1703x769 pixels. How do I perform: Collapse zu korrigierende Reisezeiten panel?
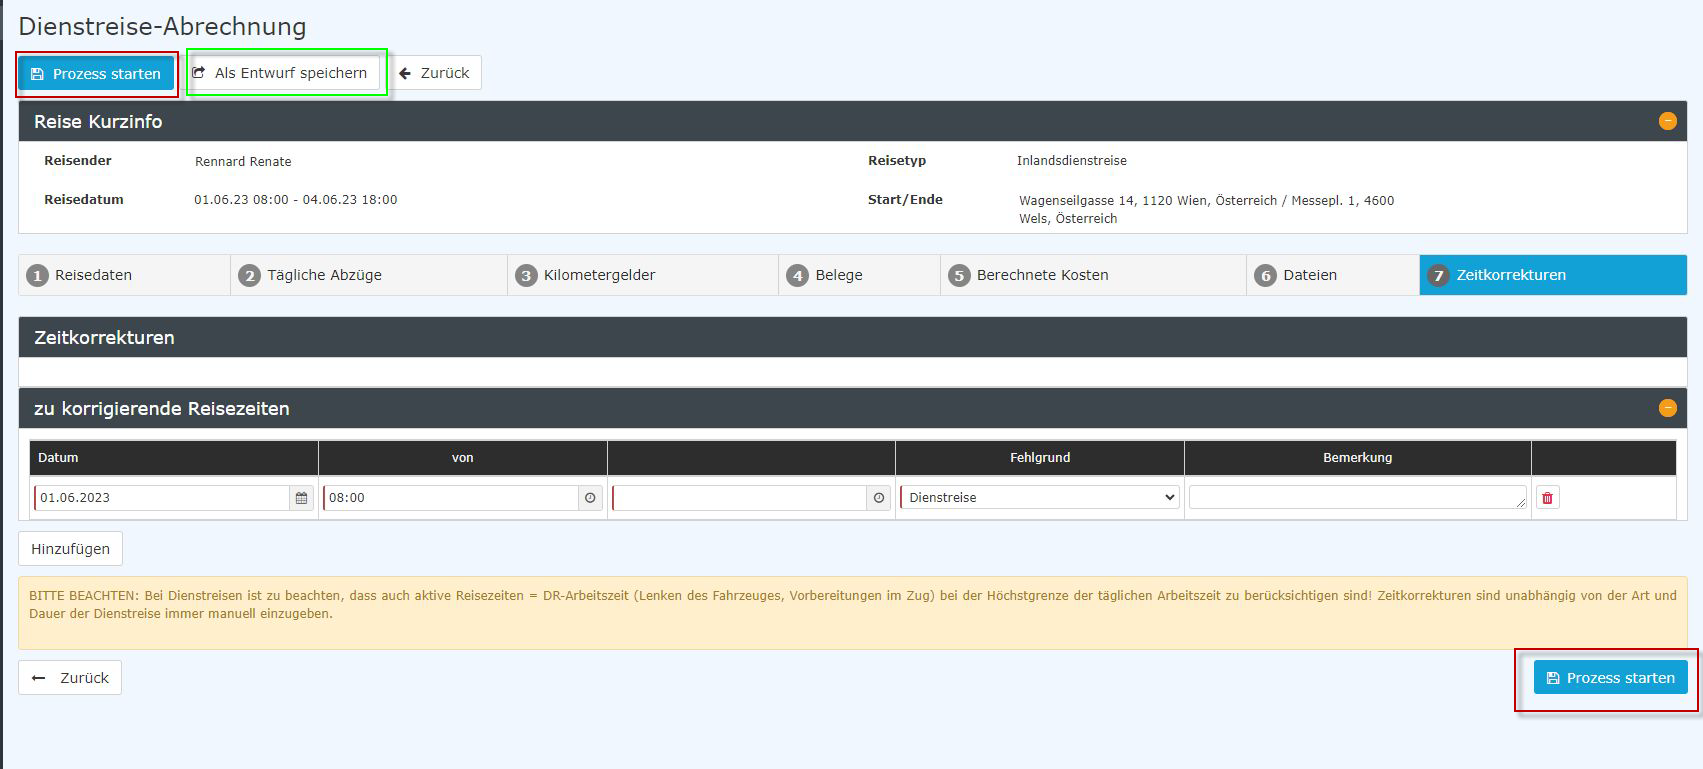(1667, 408)
